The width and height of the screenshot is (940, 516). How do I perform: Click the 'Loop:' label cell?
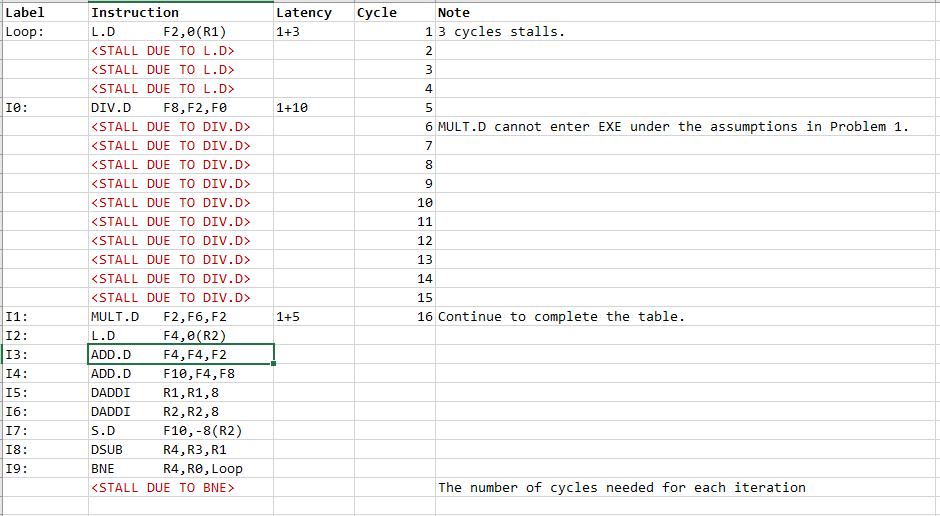(46, 32)
